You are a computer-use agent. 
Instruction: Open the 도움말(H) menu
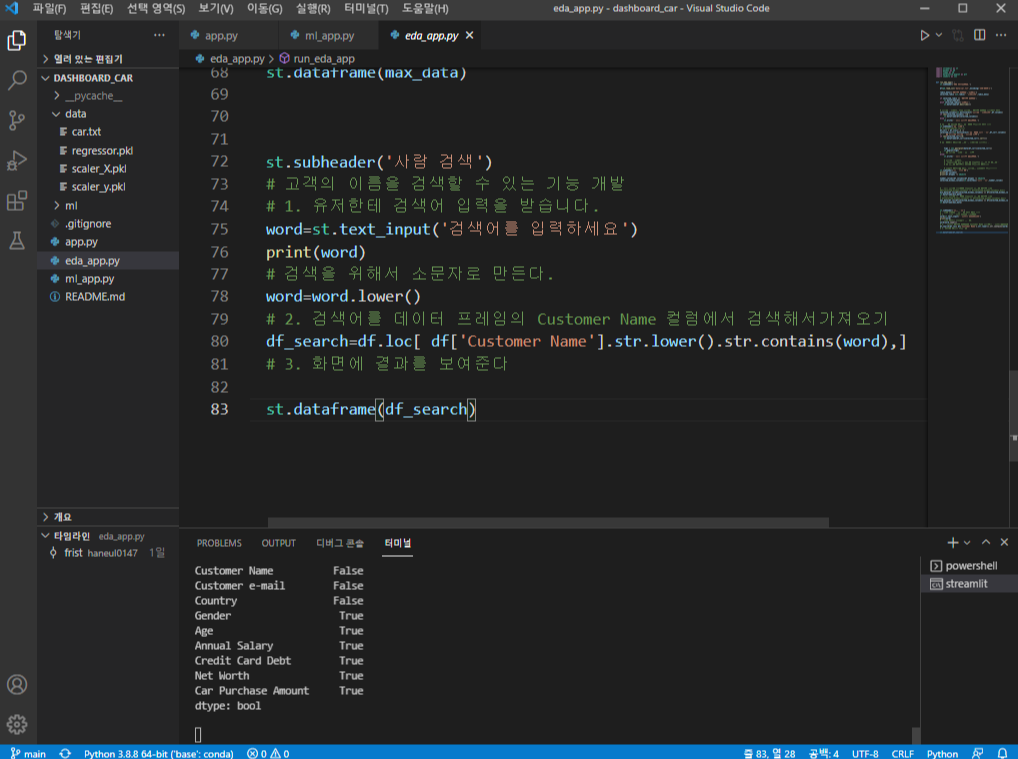(425, 8)
